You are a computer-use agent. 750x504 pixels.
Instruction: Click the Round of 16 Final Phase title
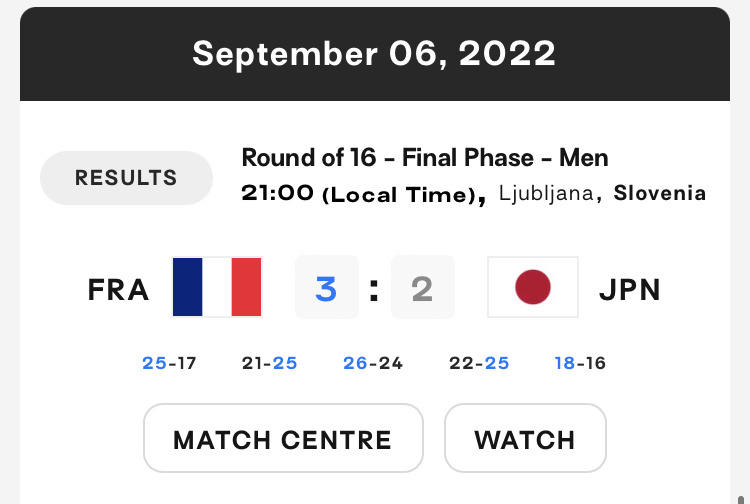tap(425, 158)
